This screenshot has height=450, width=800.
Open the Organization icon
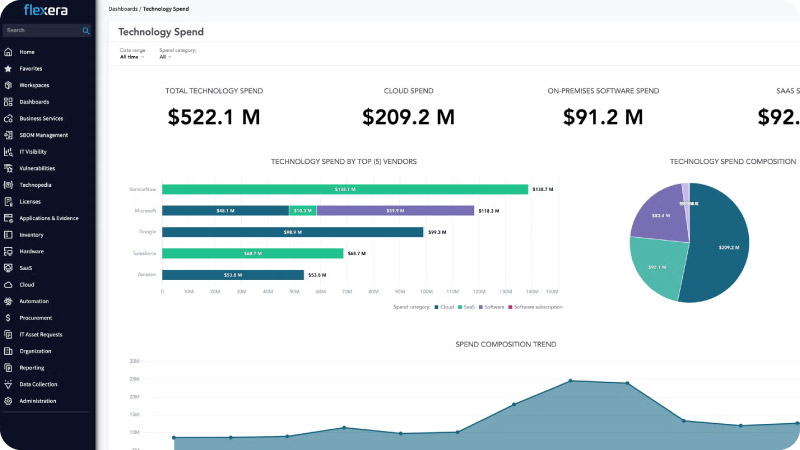click(x=8, y=351)
